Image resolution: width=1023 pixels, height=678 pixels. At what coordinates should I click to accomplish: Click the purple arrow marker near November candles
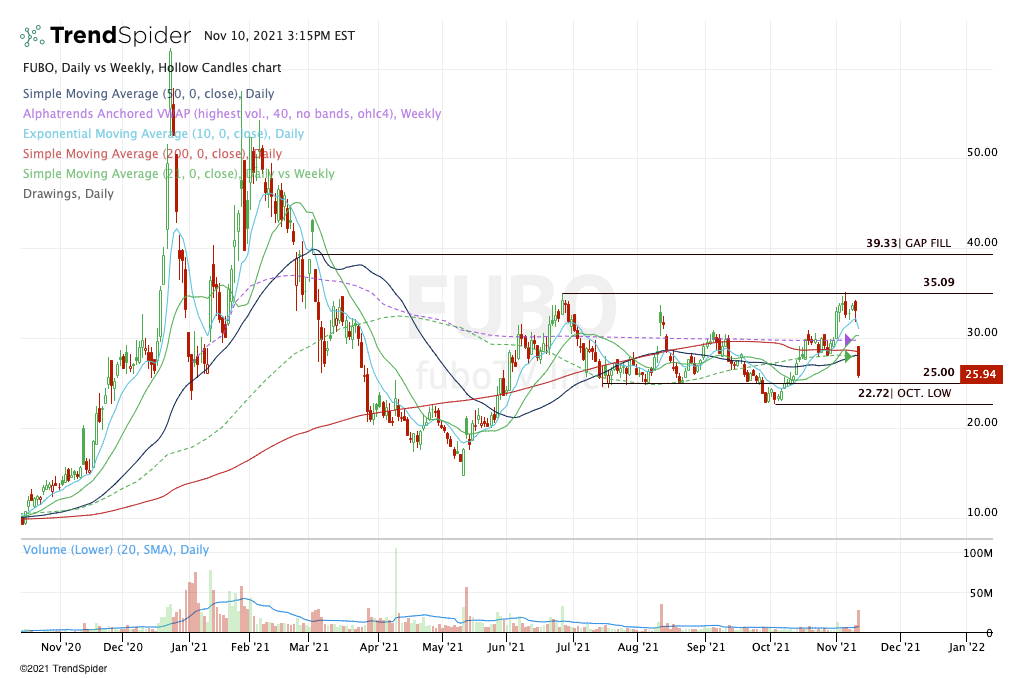pyautogui.click(x=848, y=340)
